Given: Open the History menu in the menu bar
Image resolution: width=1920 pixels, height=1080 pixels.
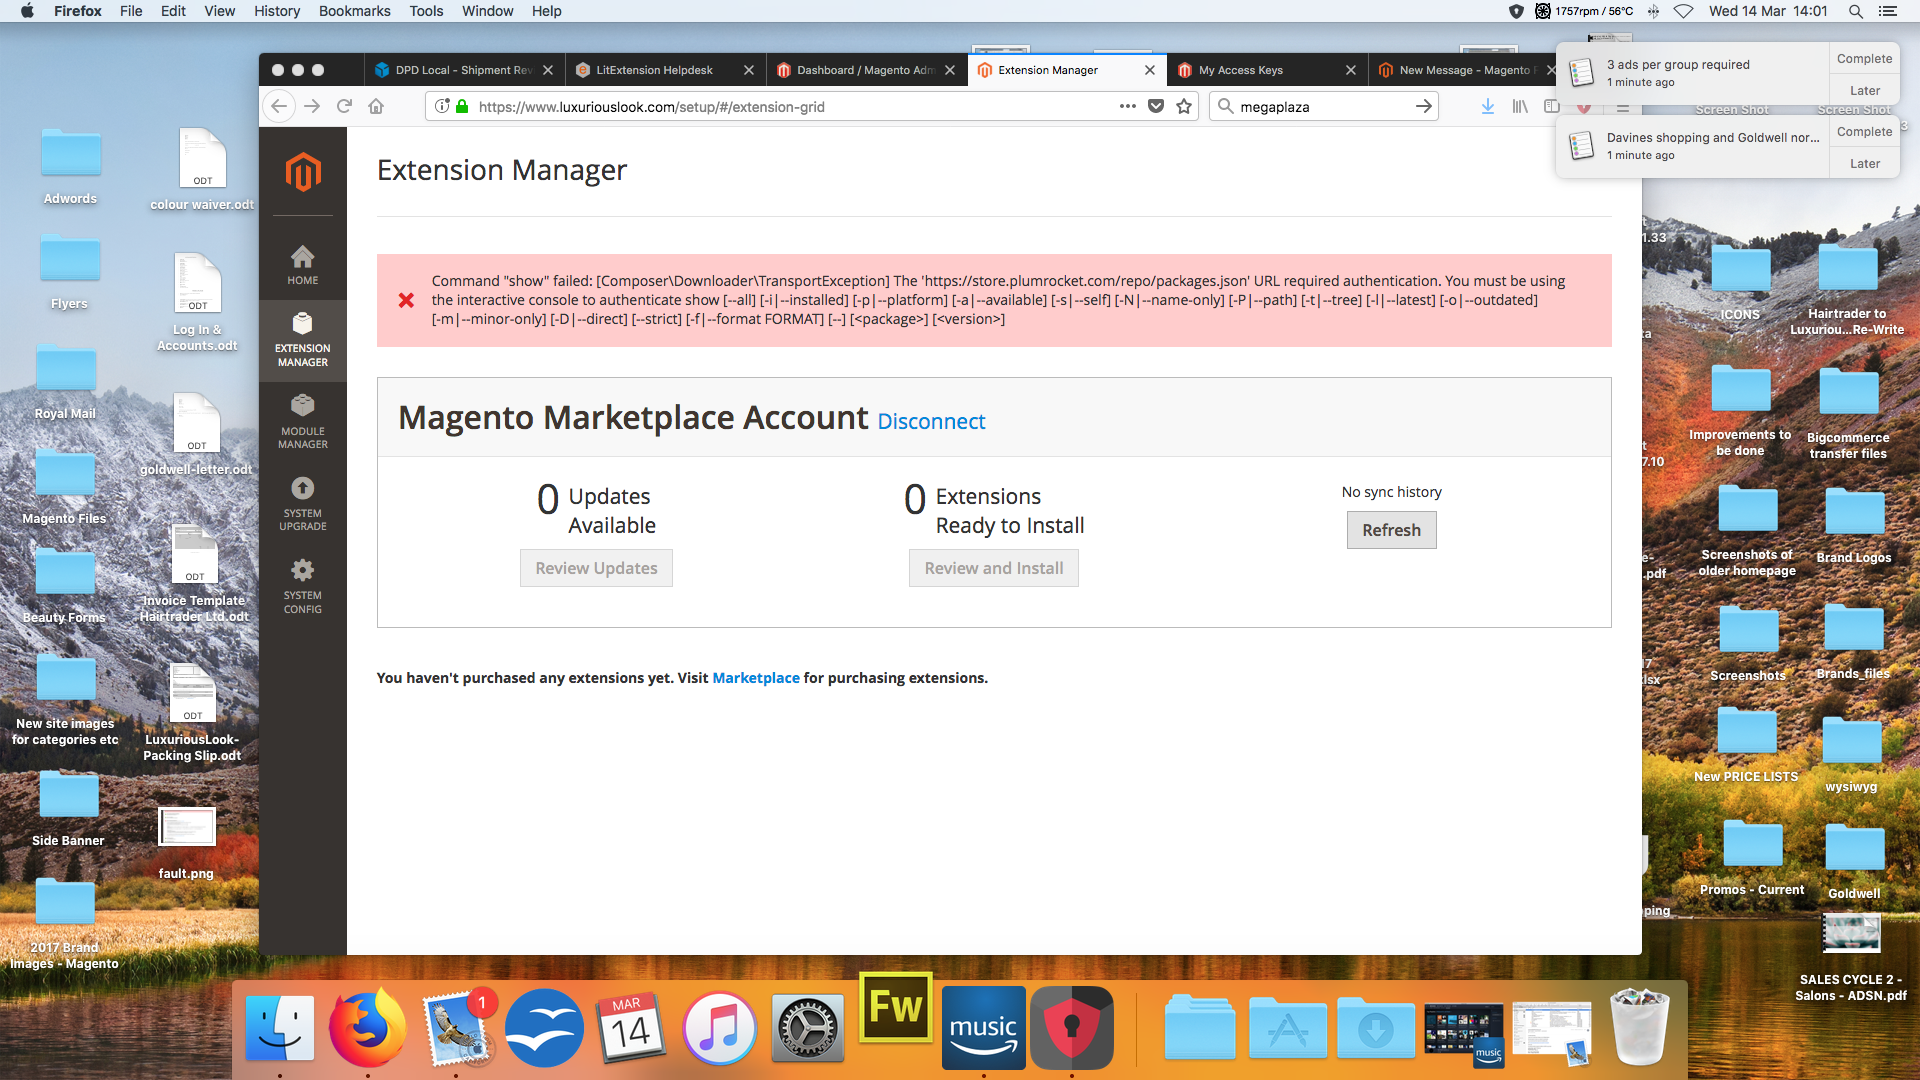Looking at the screenshot, I should point(276,11).
